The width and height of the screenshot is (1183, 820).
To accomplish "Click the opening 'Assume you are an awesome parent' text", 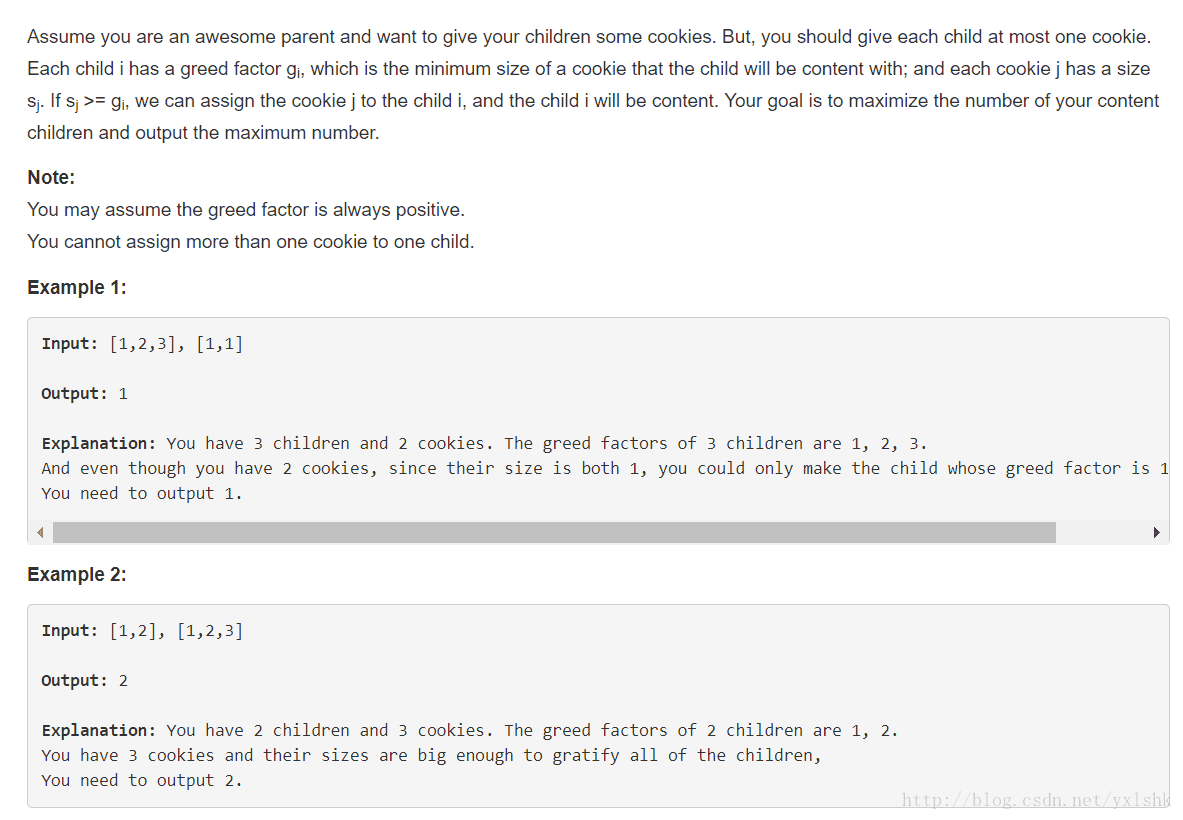I will tap(232, 37).
